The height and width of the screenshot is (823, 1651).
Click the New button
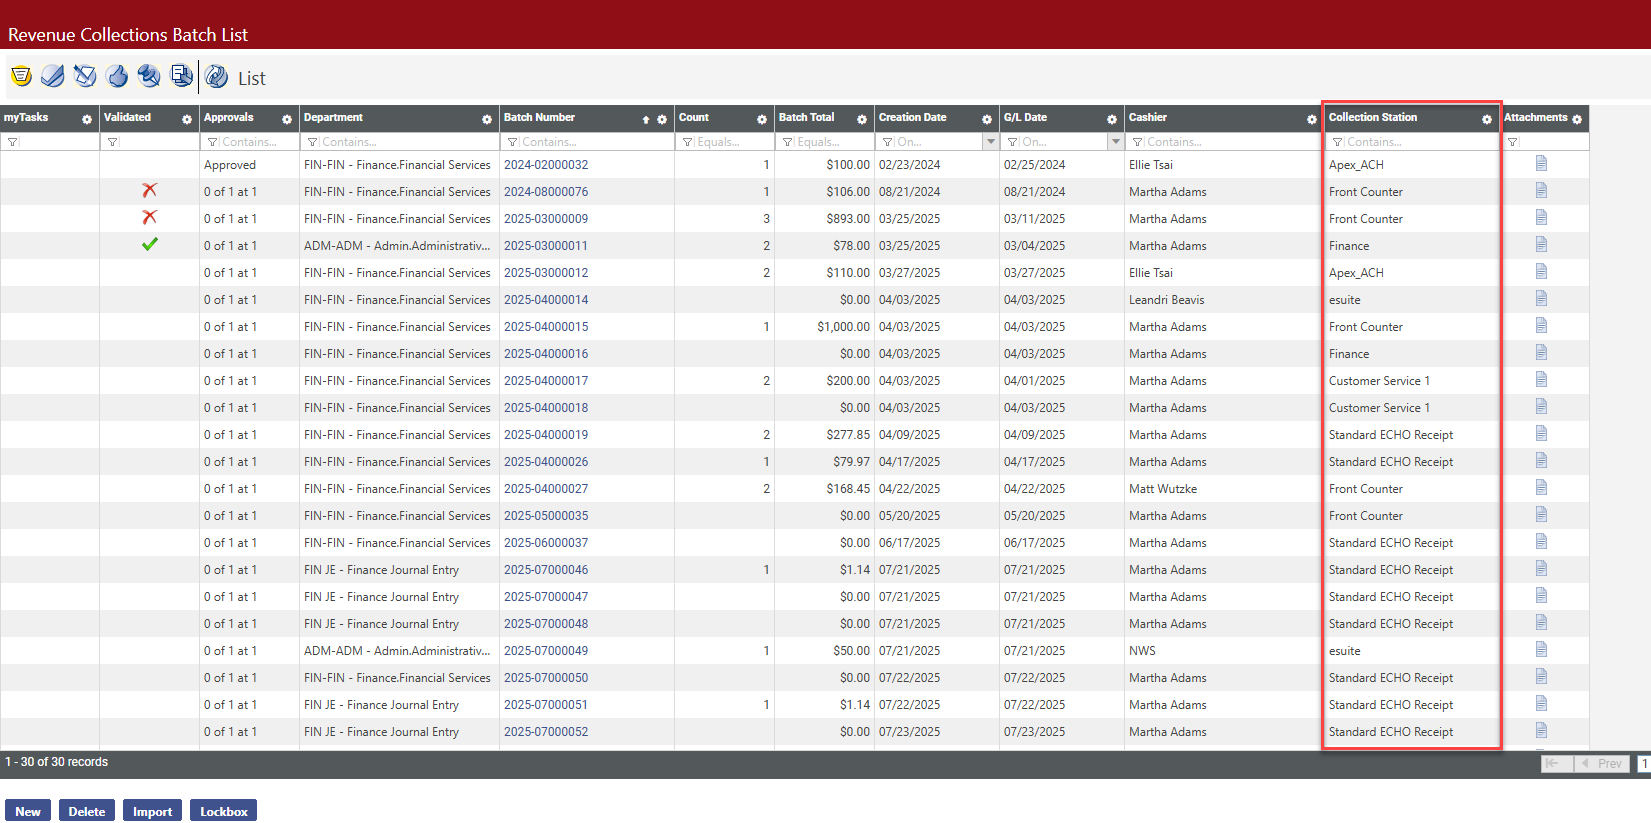28,811
